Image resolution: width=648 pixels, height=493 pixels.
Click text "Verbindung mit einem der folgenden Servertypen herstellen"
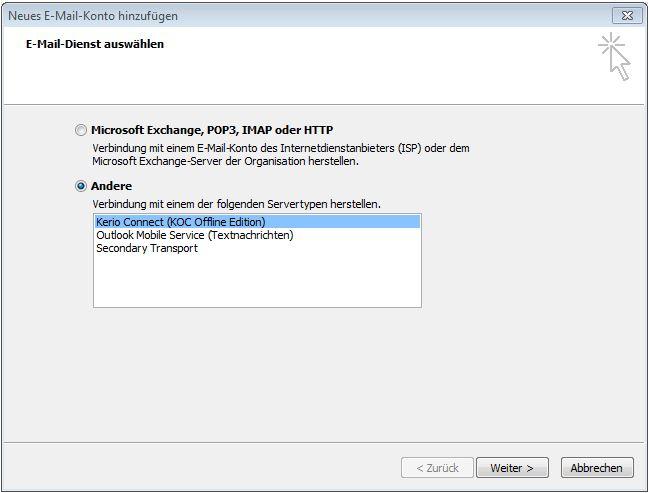coord(236,204)
